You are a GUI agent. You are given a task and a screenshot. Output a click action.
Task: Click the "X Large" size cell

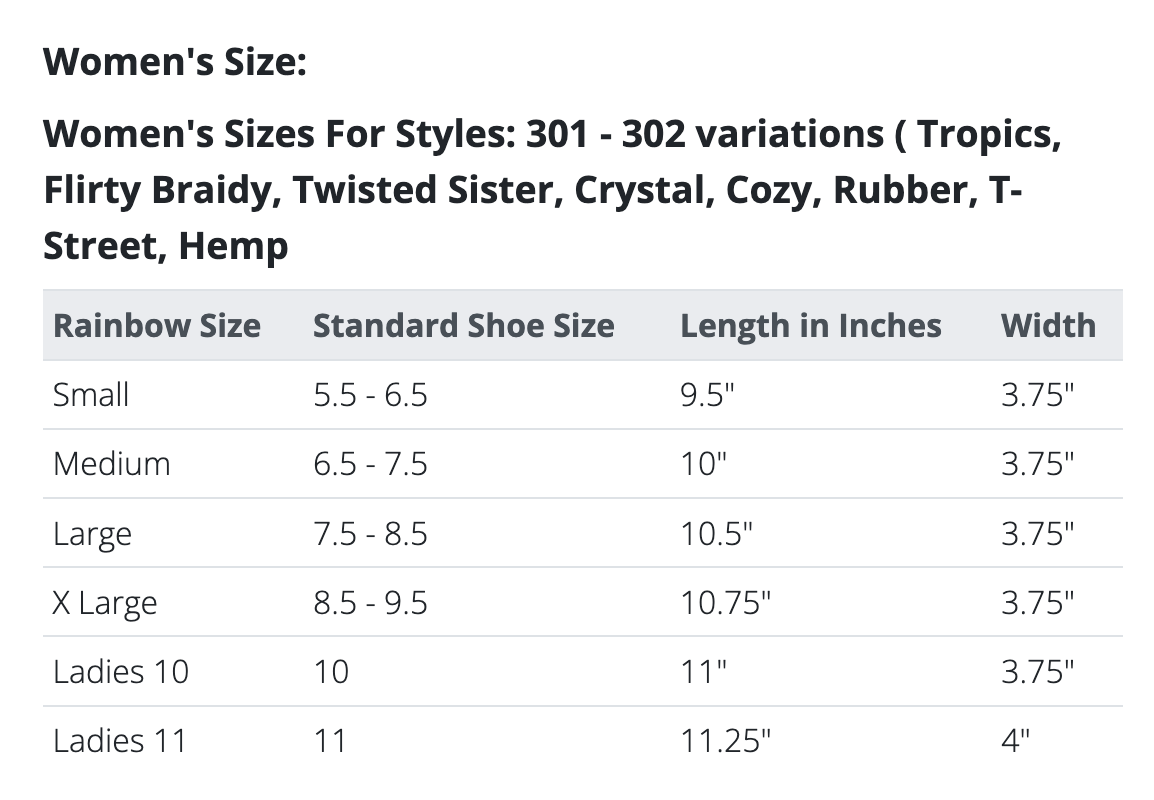105,603
